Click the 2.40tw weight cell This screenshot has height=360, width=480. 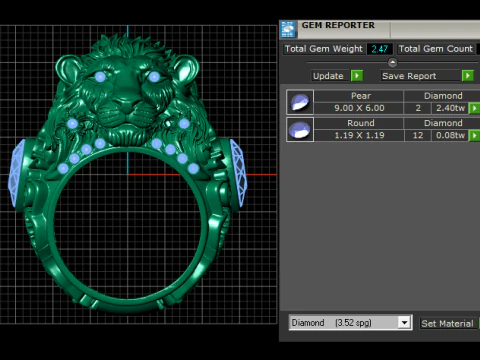click(x=450, y=108)
